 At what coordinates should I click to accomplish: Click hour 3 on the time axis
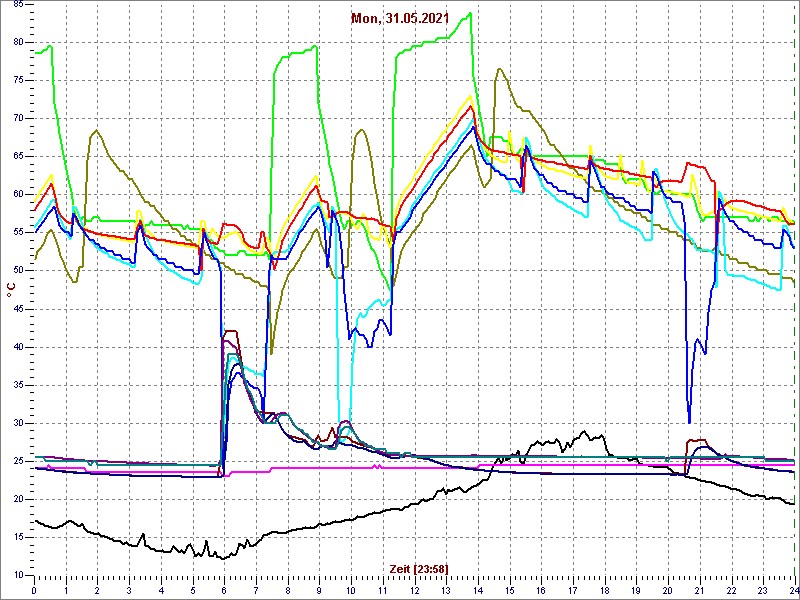[129, 589]
